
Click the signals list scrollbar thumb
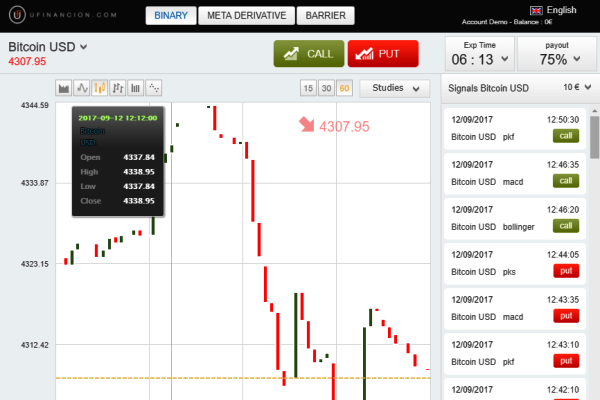coord(594,137)
